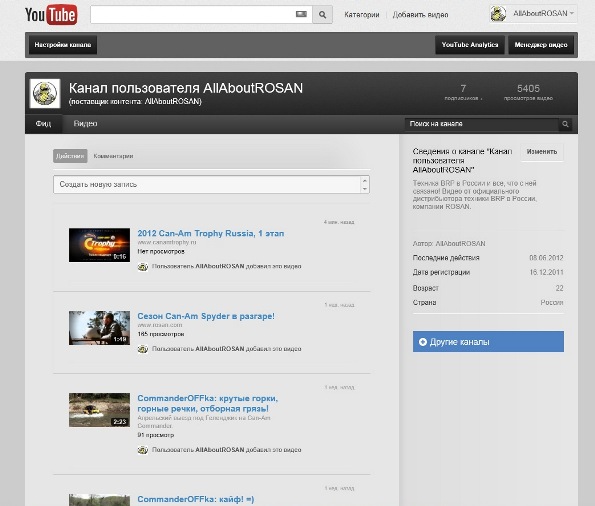Click the channel avatar in the banner
Viewport: 595px width, 506px height.
[x=45, y=93]
